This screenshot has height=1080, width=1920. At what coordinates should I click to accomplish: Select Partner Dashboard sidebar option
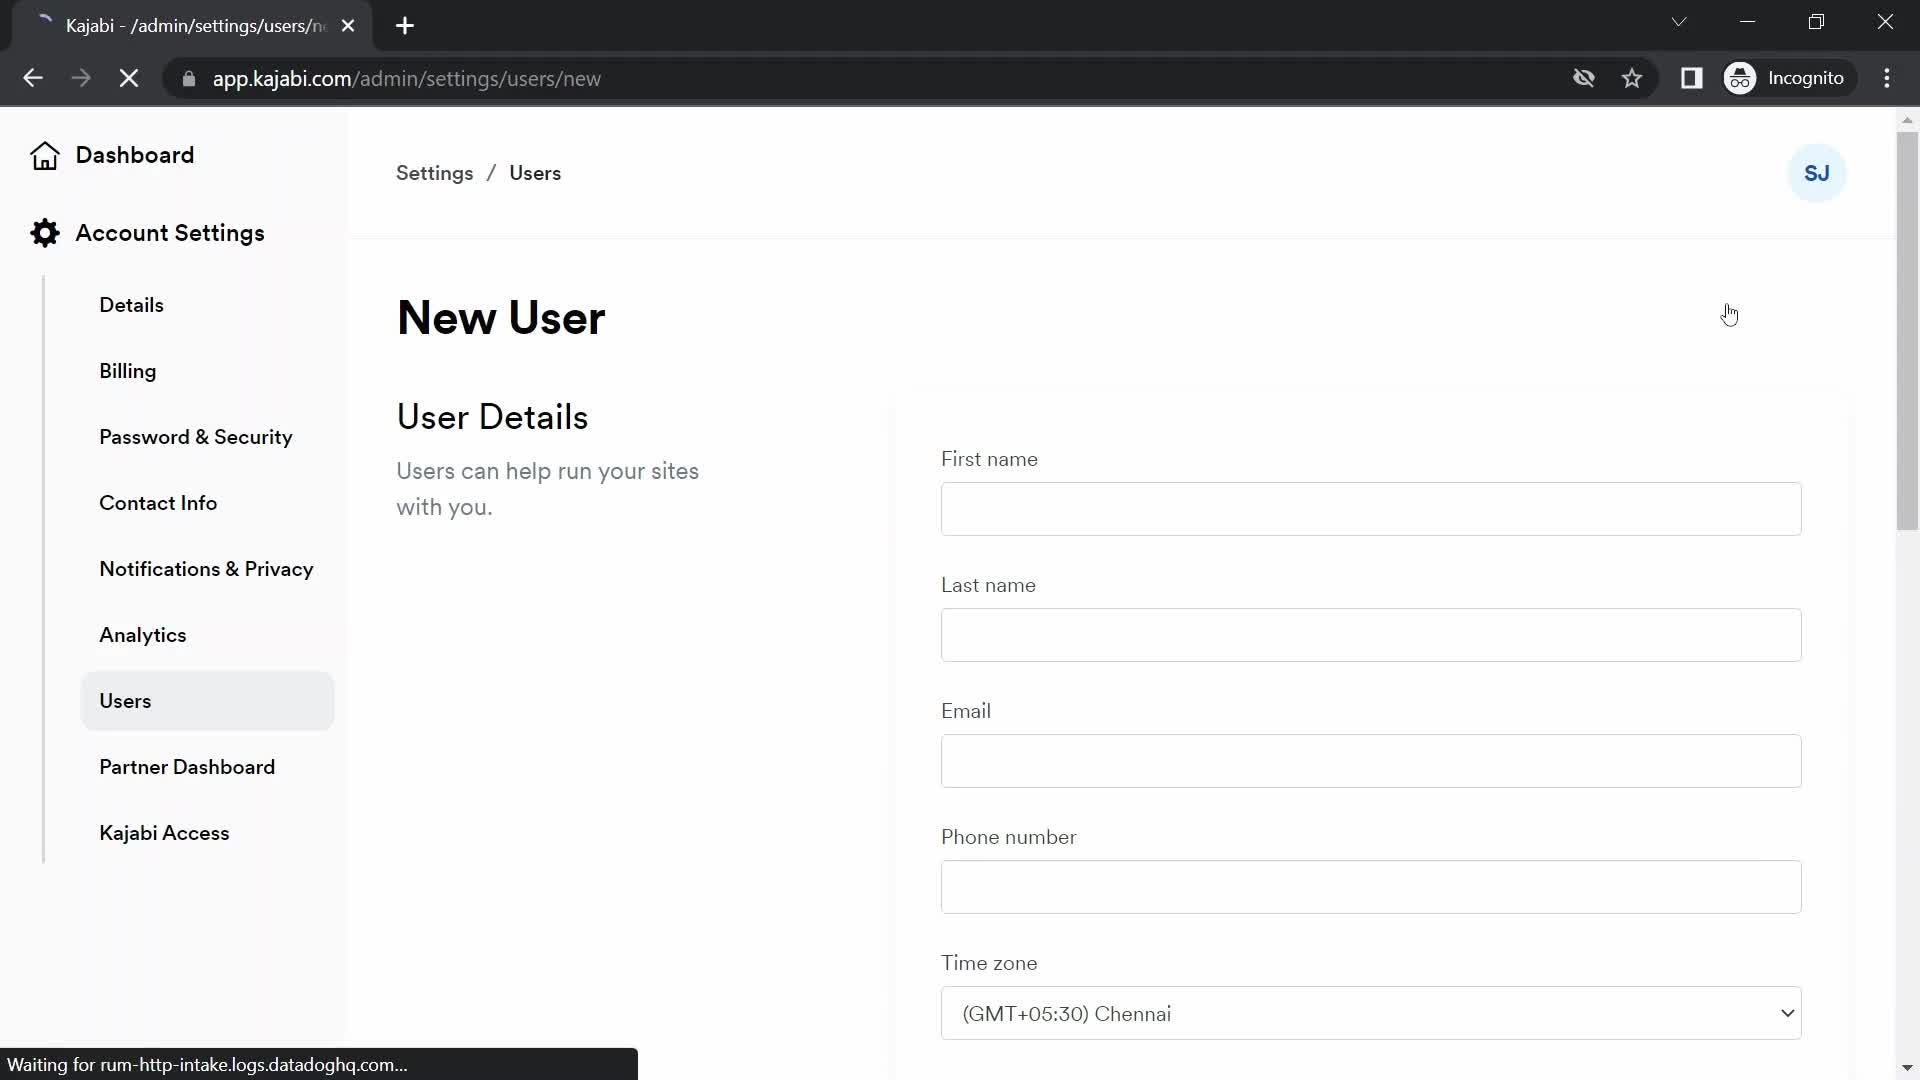tap(187, 767)
